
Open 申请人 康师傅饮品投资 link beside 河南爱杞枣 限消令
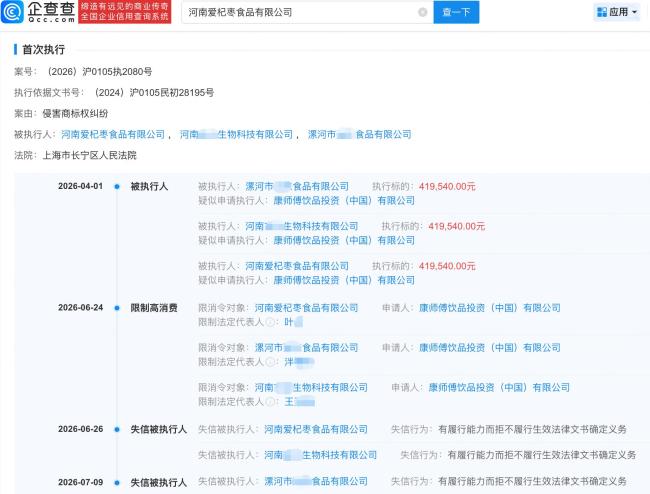(490, 308)
